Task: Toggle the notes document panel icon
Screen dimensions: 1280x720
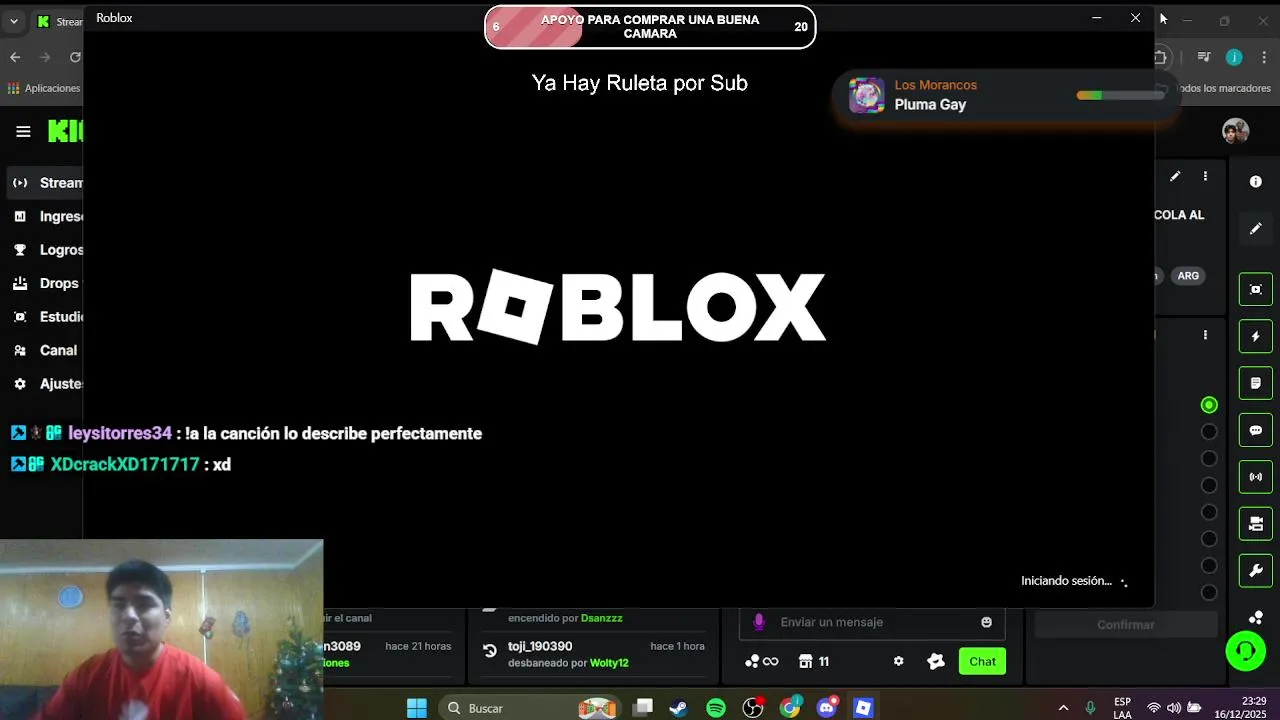Action: tap(1256, 383)
